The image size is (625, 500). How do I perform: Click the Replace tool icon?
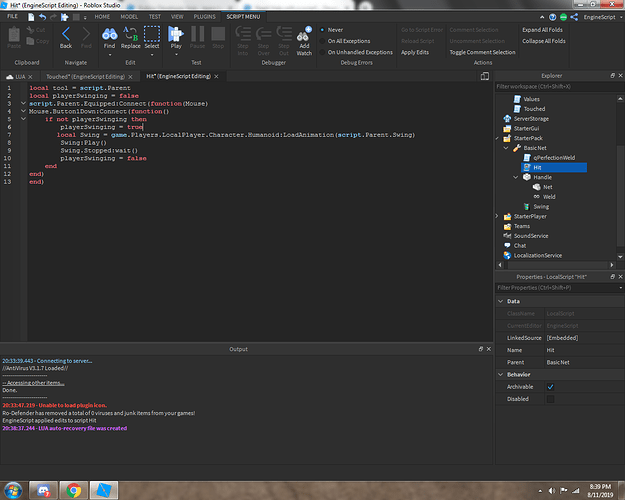click(130, 34)
